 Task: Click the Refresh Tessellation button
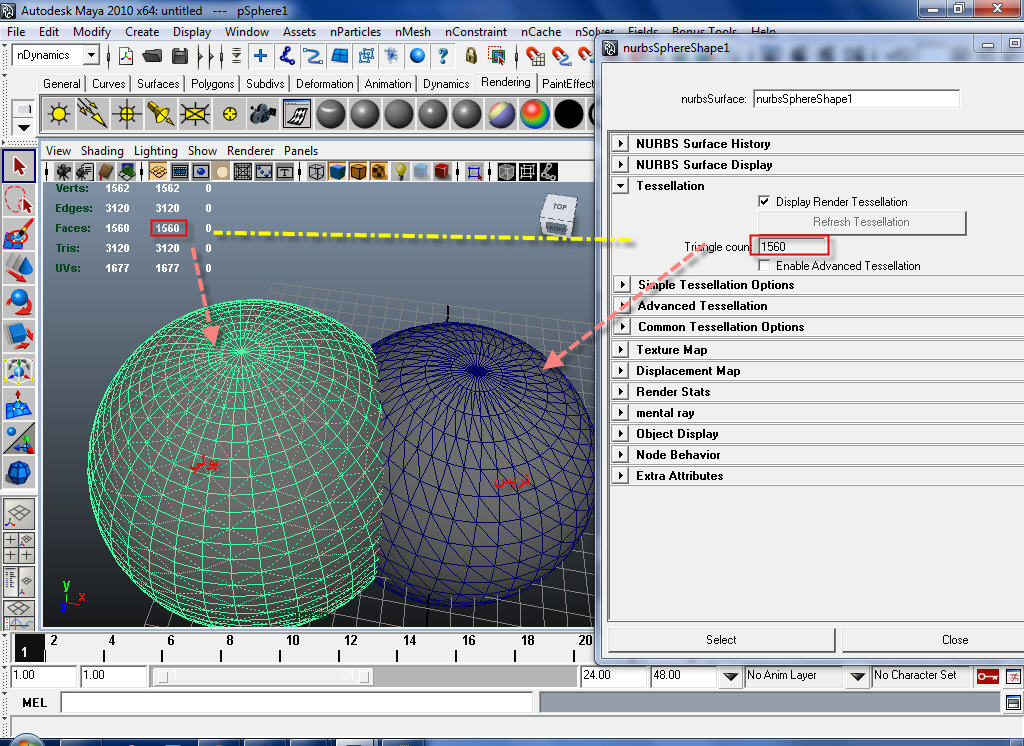click(x=861, y=222)
